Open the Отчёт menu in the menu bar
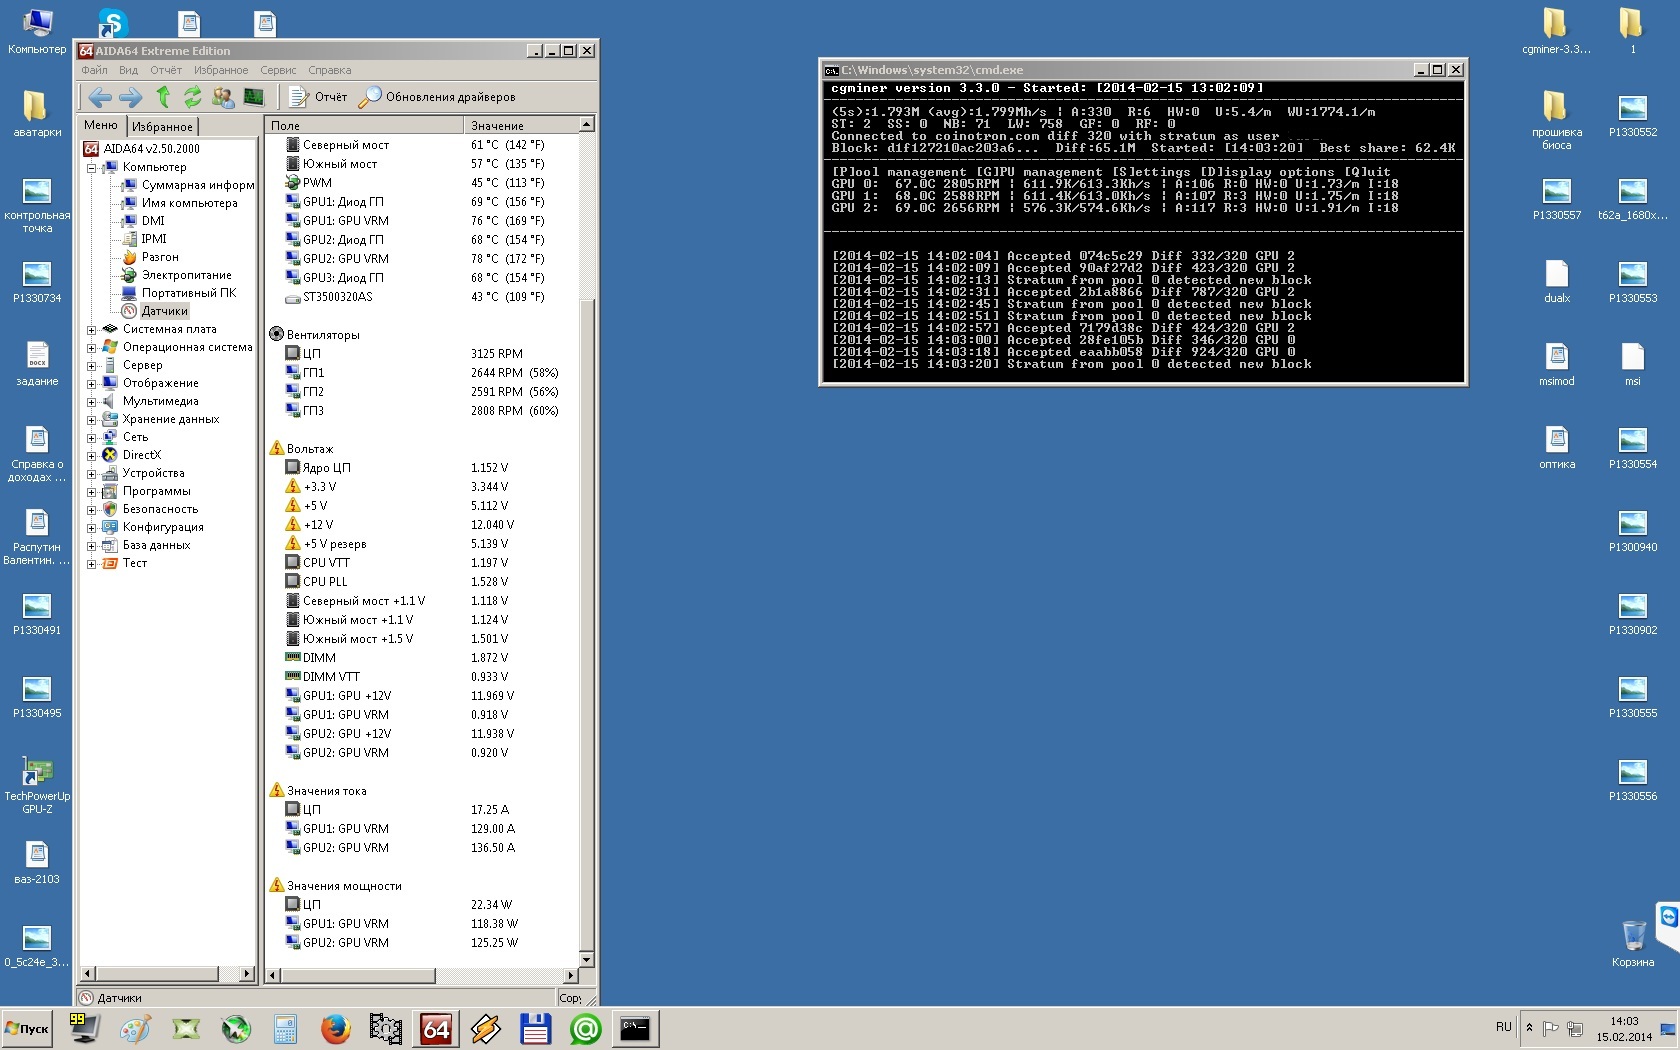This screenshot has width=1680, height=1050. [x=166, y=70]
